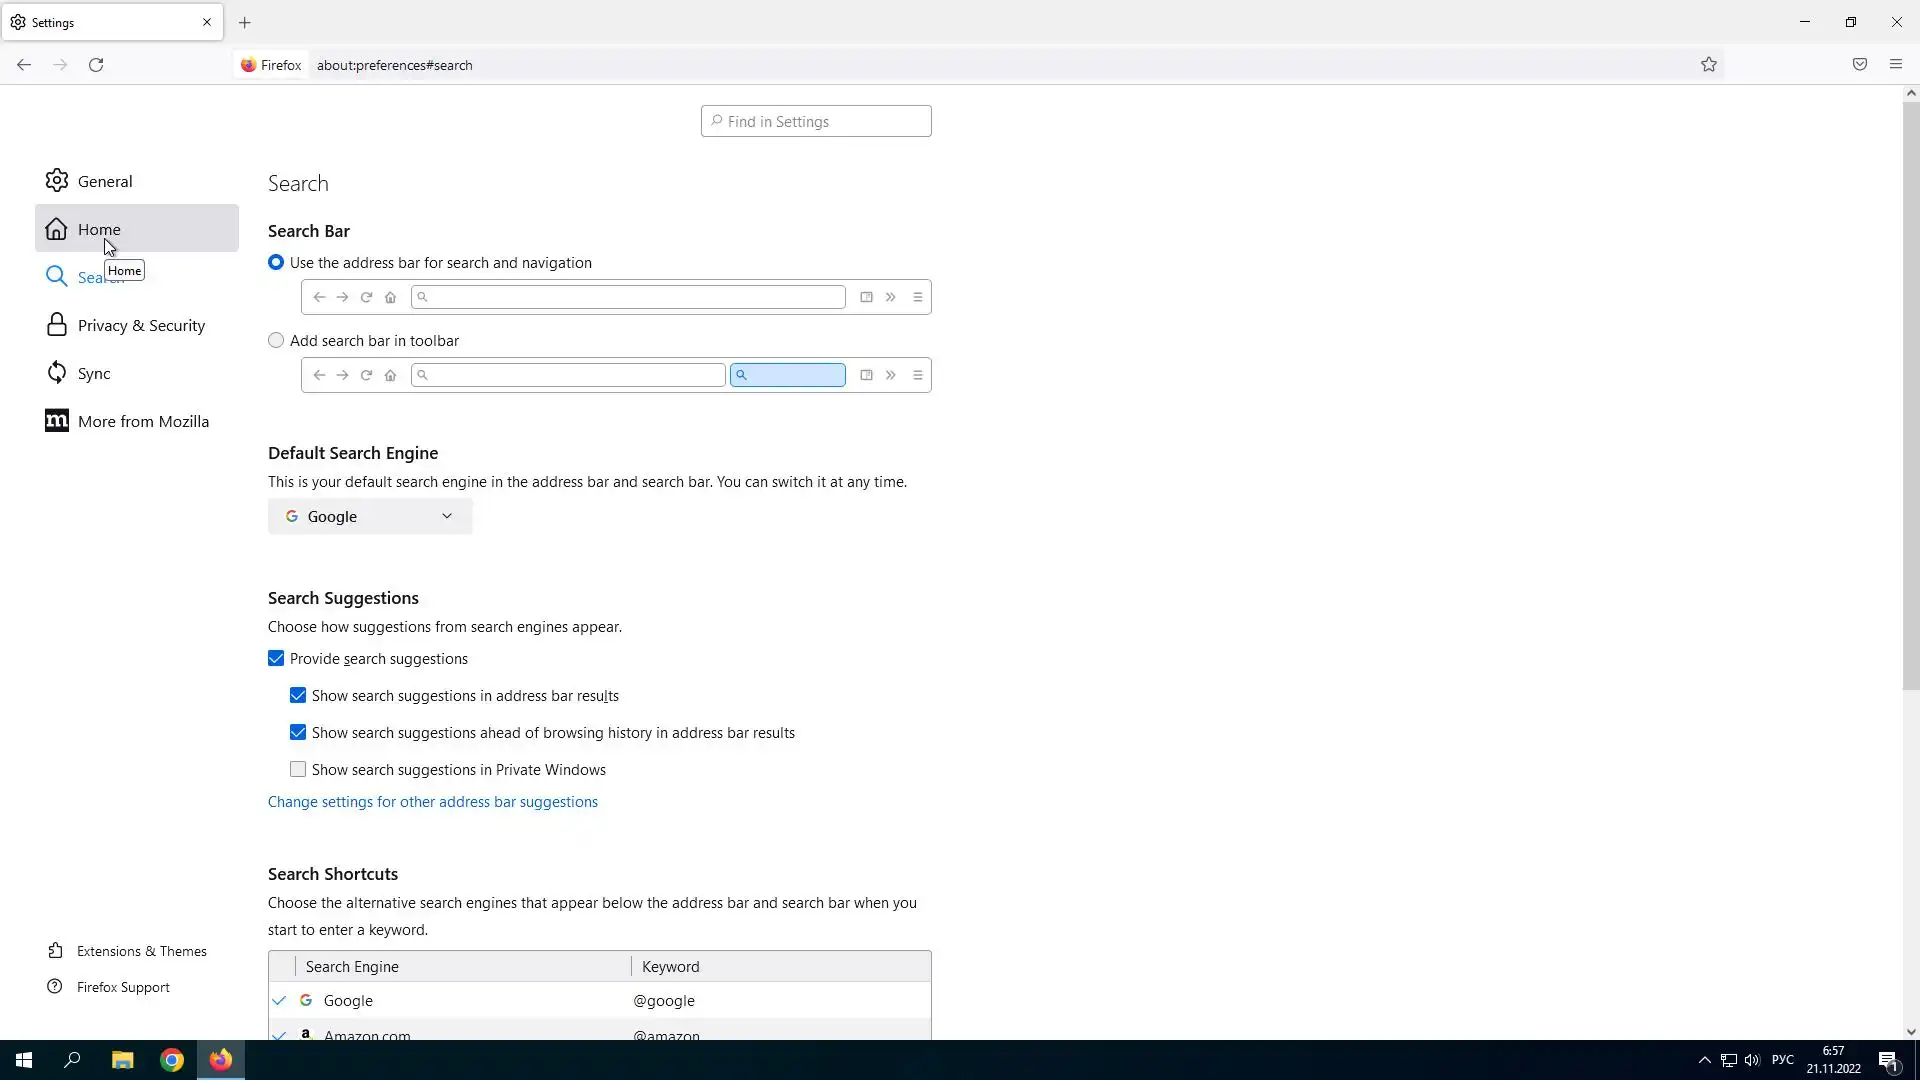
Task: Open Change settings for other suggestions link
Action: tap(432, 802)
